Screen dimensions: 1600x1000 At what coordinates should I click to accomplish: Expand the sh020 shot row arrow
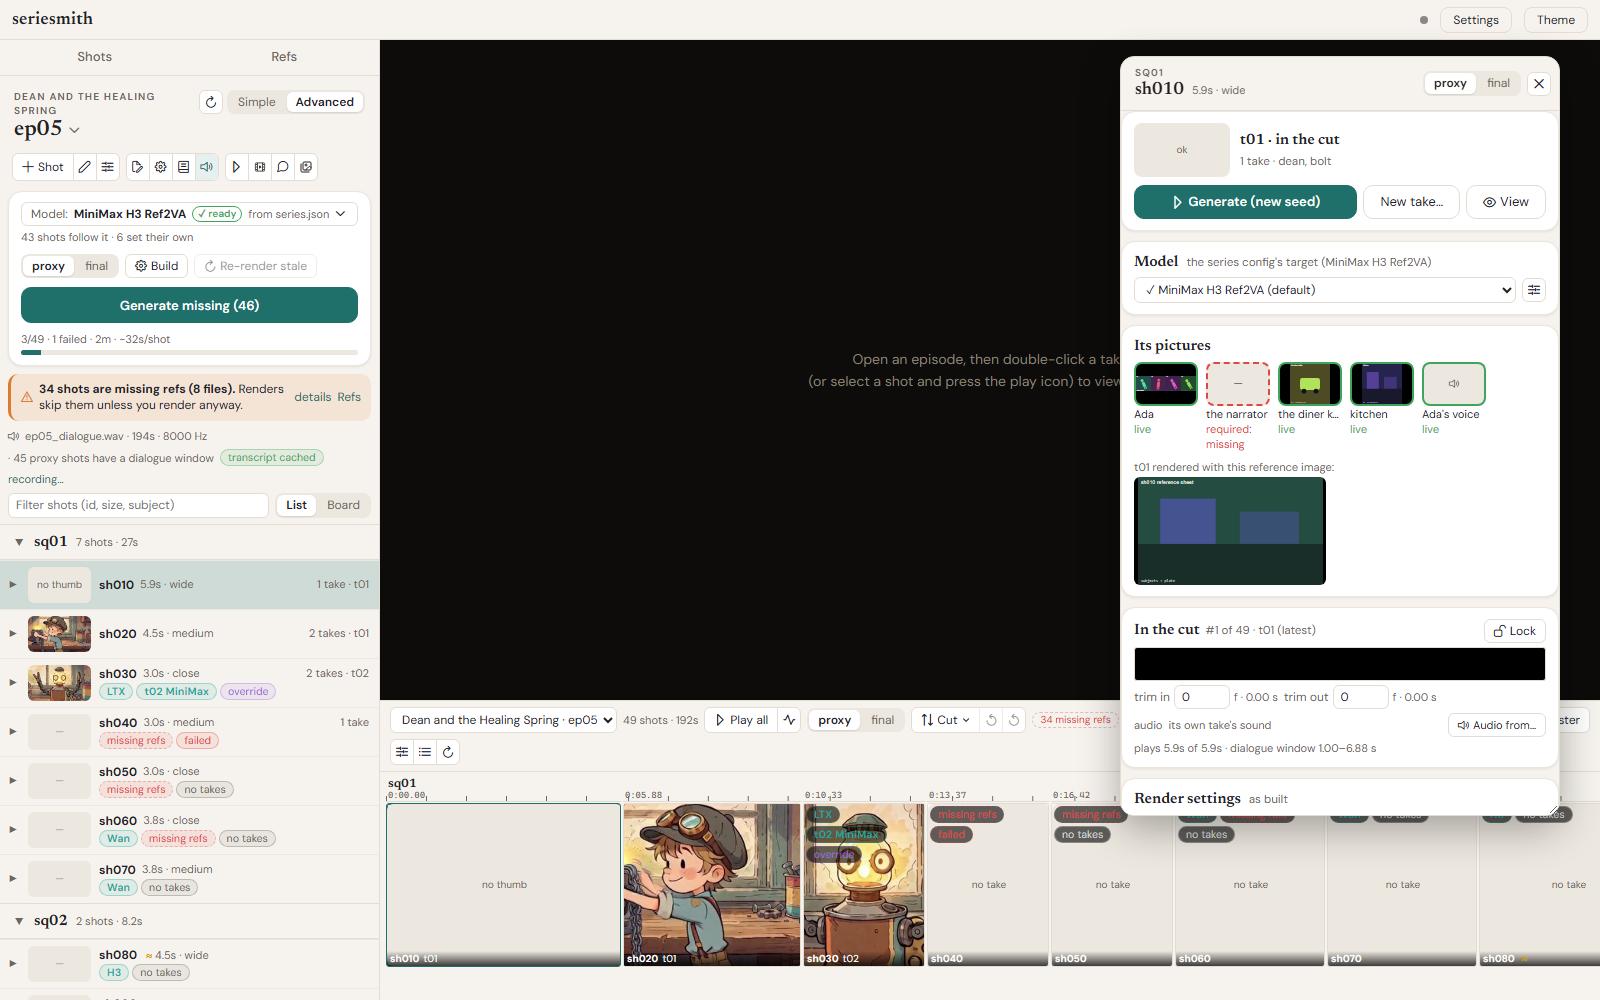pyautogui.click(x=13, y=633)
